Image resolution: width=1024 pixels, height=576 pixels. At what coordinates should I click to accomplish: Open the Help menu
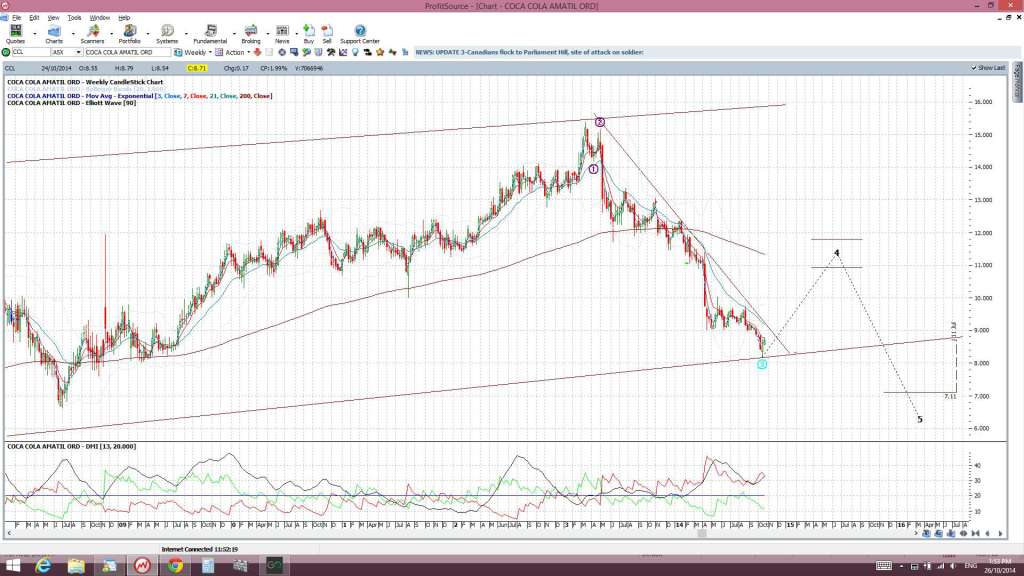[x=123, y=18]
